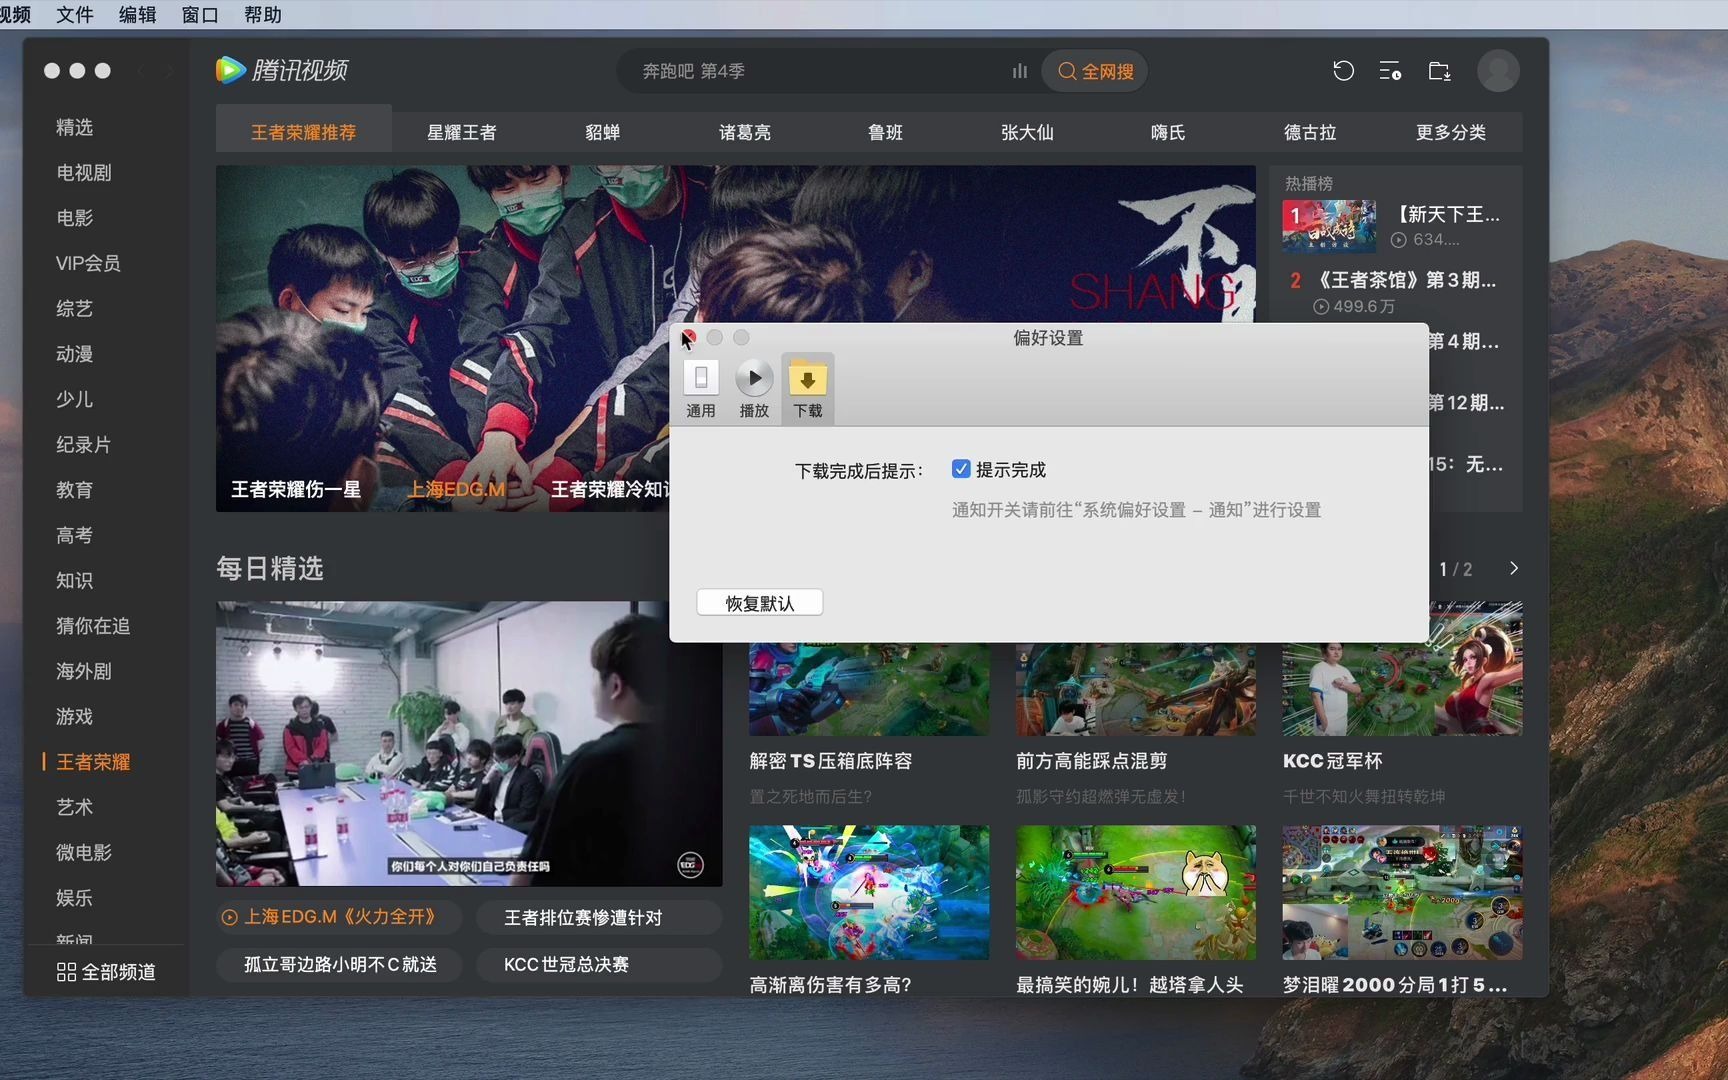Switch to the 鲁班 tab
Screen dimensions: 1728x1080
[x=885, y=132]
